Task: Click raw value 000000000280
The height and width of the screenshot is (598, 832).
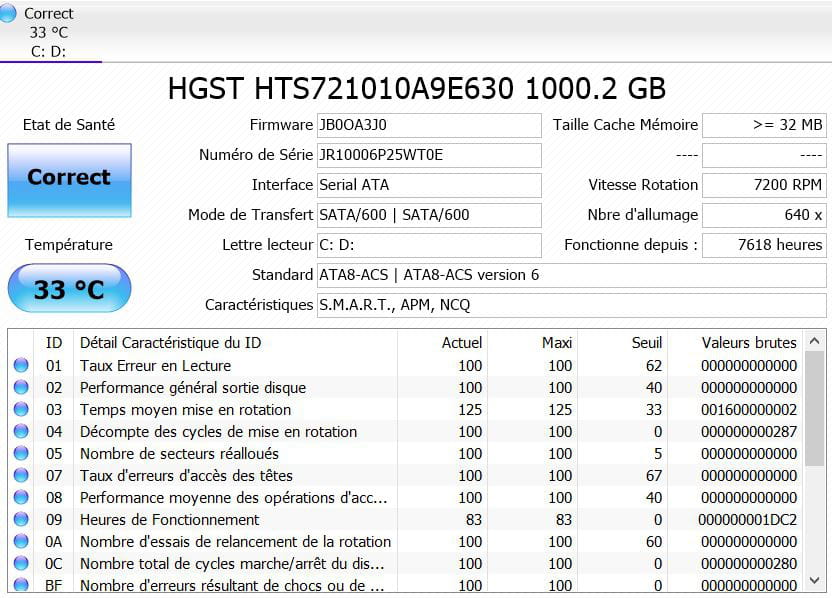Action: (749, 564)
